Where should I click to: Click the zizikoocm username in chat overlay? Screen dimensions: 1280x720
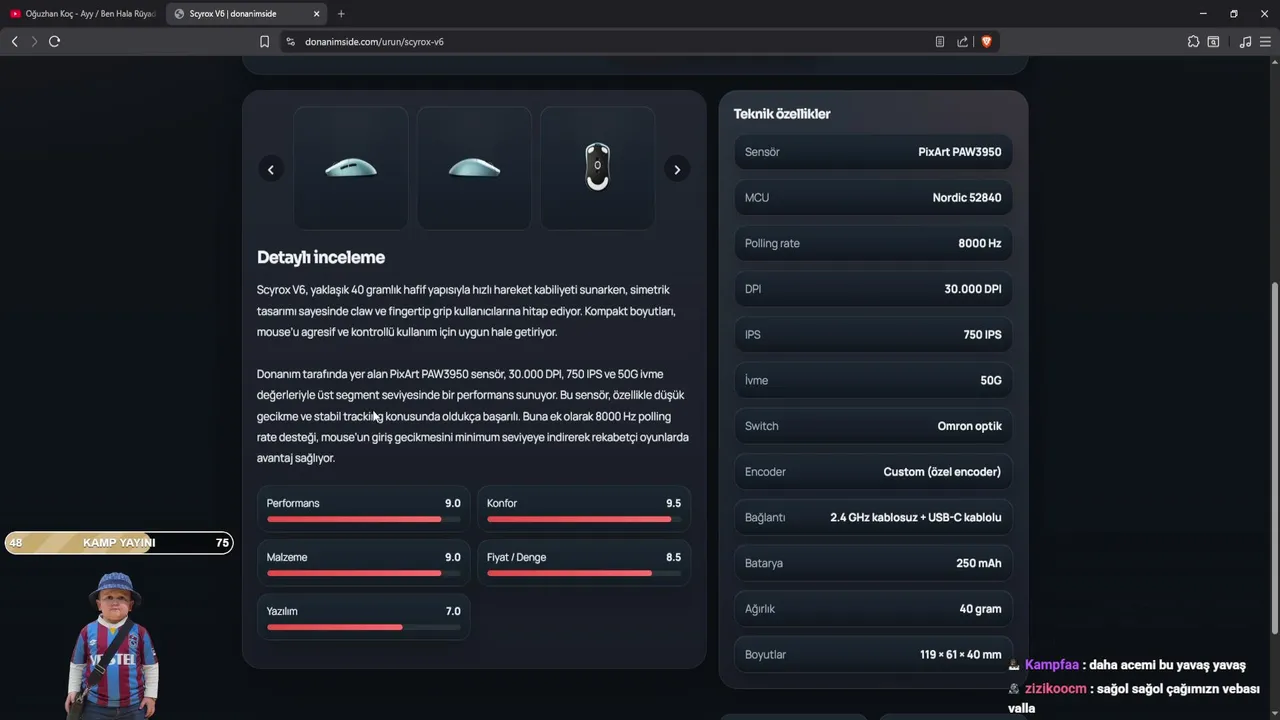(1055, 689)
